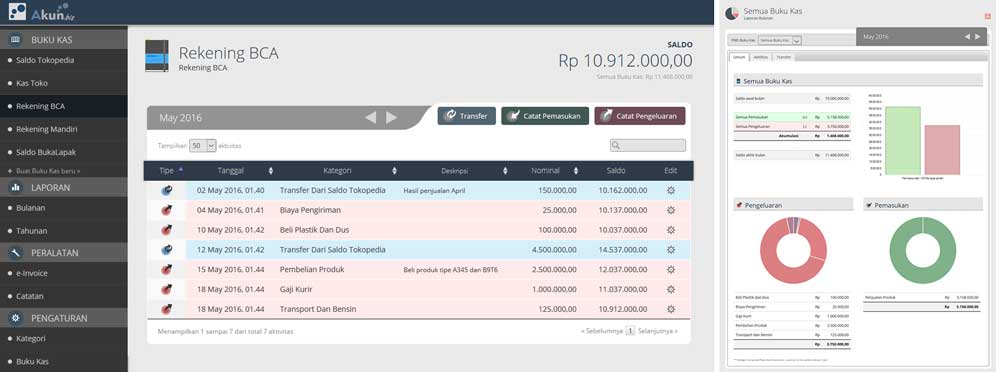
Task: Sort table by Tipe column
Action: pos(170,170)
